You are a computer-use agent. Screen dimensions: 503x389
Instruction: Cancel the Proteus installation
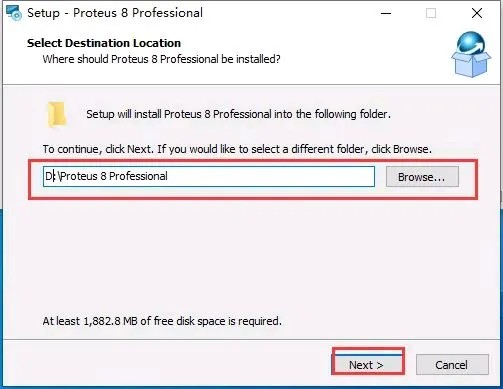pos(452,365)
